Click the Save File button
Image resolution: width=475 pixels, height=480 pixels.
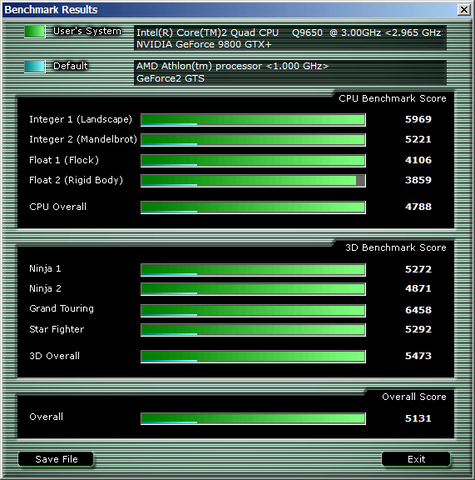tap(56, 459)
